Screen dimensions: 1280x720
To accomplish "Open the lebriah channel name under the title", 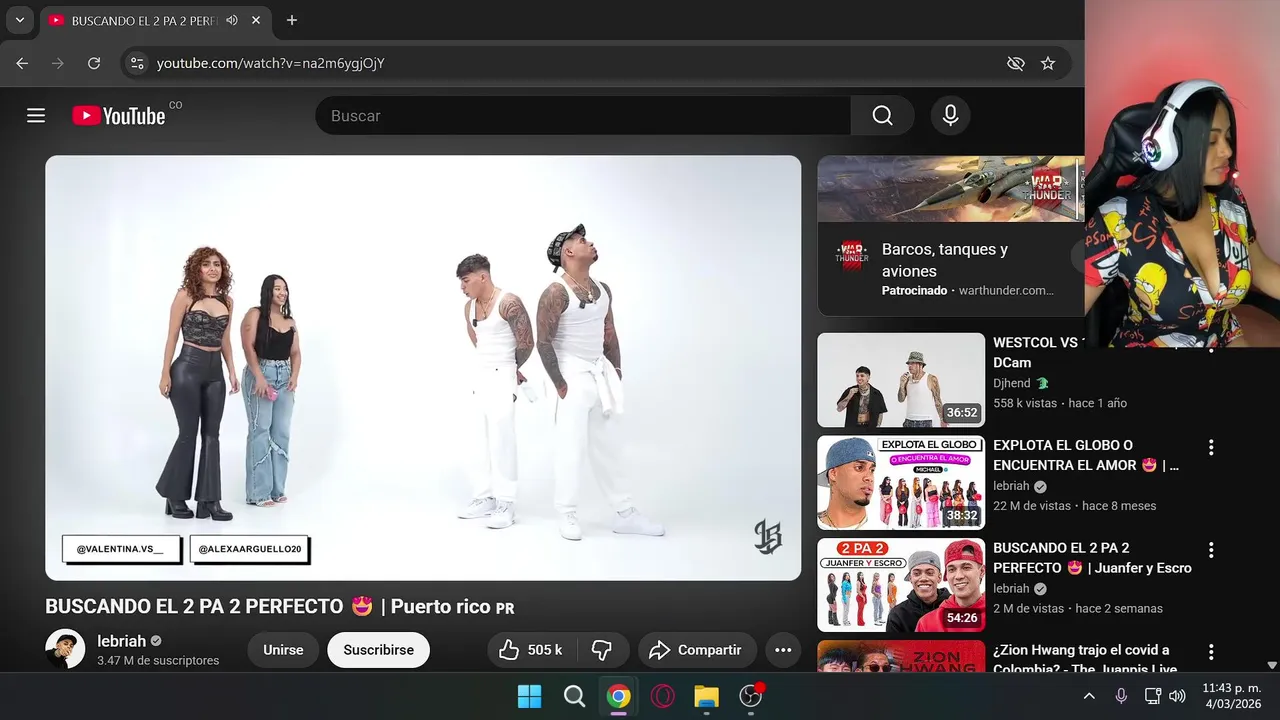I will [122, 641].
